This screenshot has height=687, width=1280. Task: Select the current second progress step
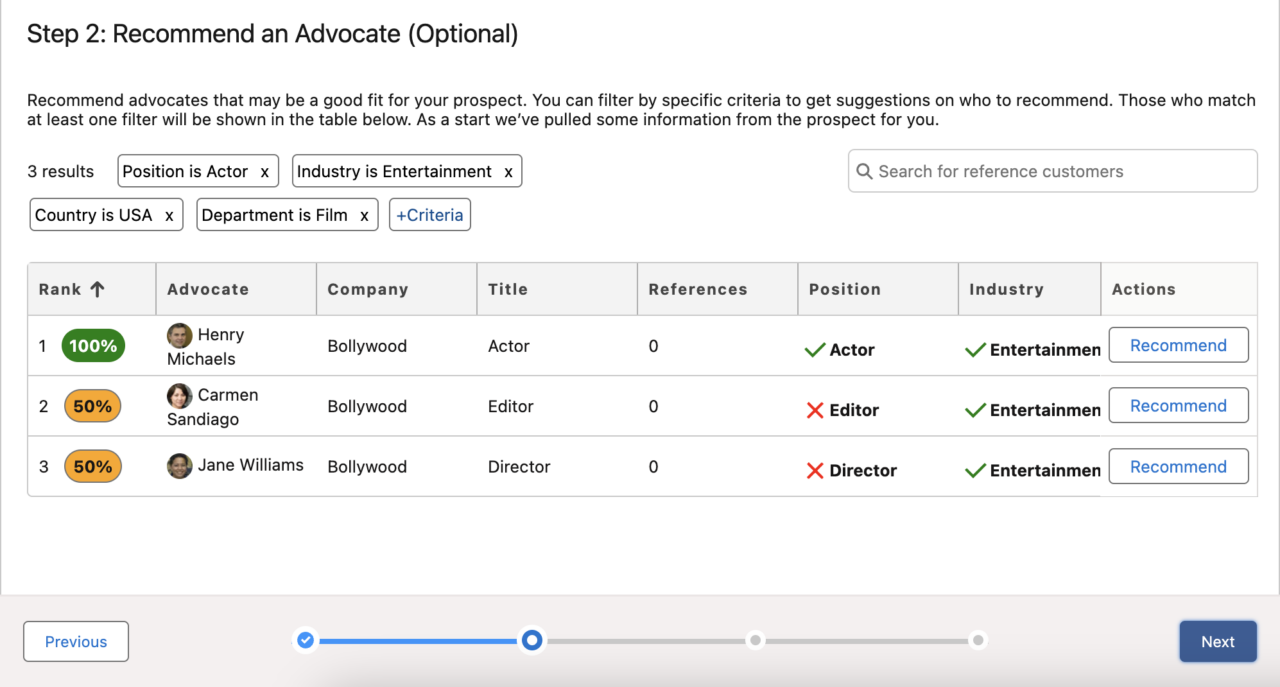(x=532, y=640)
